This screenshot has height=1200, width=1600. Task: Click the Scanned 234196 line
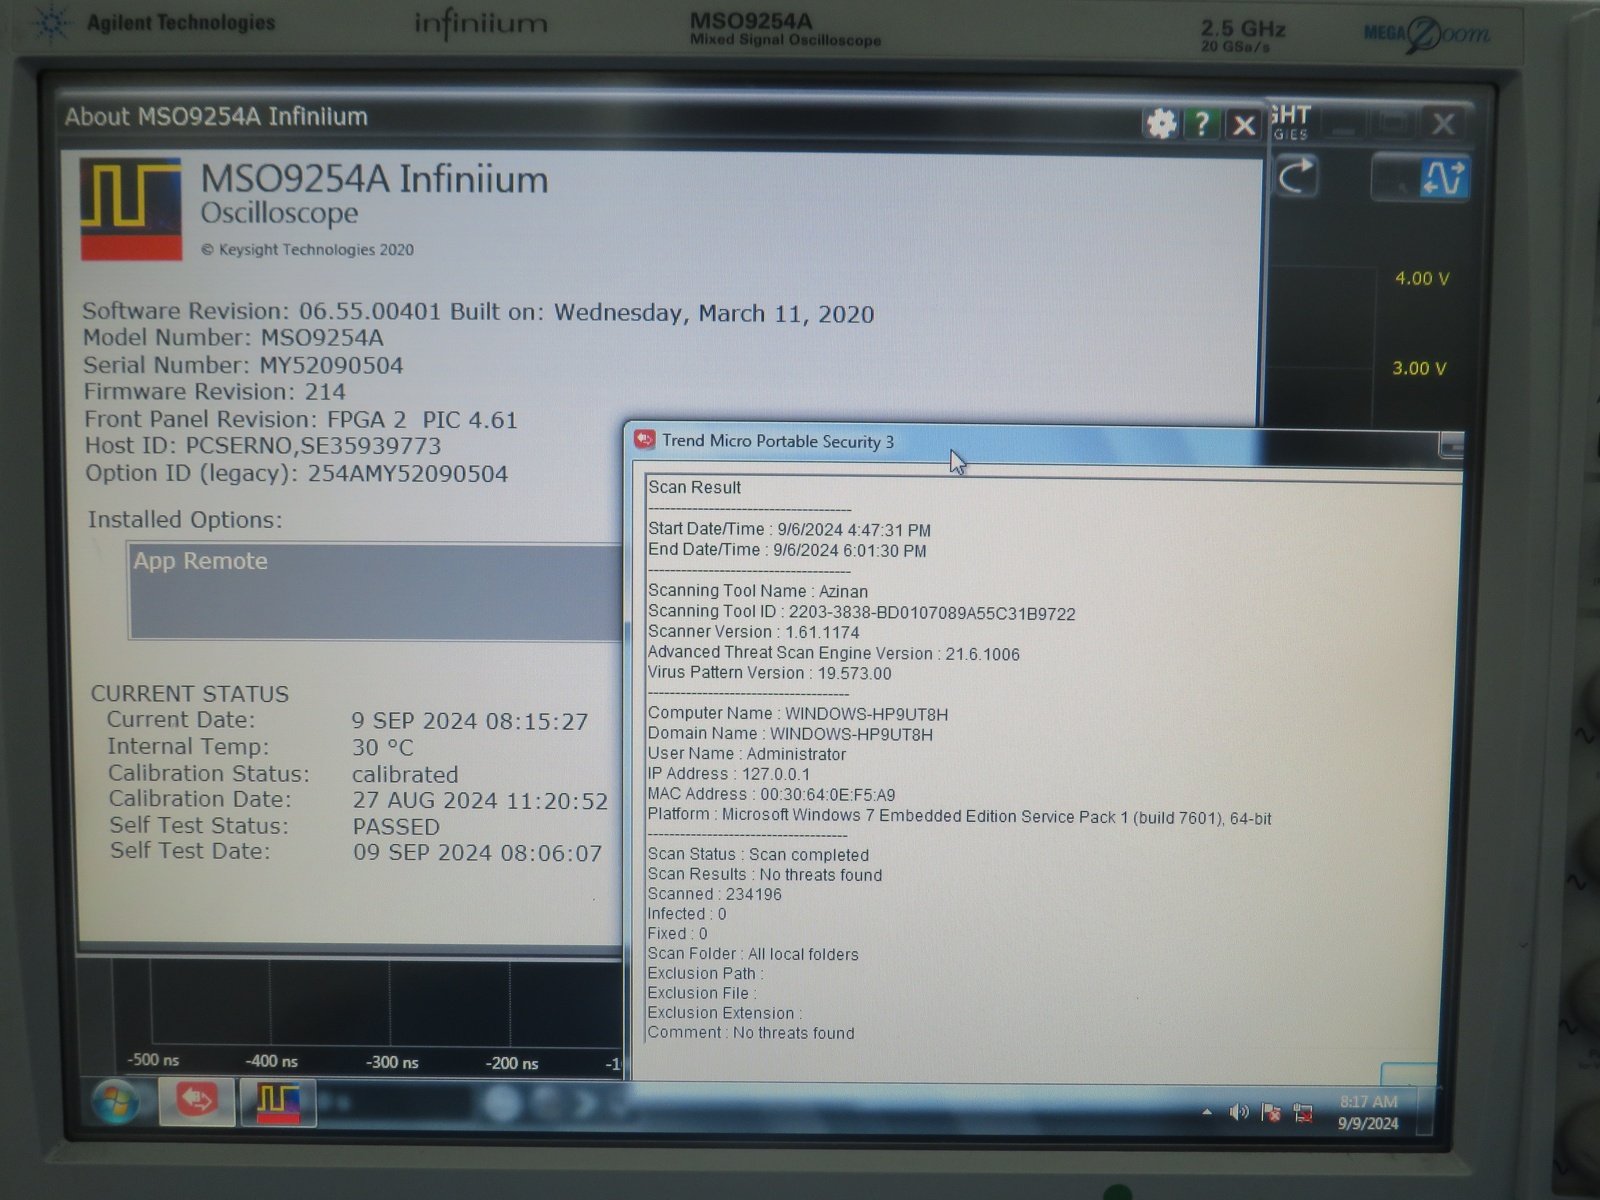click(714, 894)
